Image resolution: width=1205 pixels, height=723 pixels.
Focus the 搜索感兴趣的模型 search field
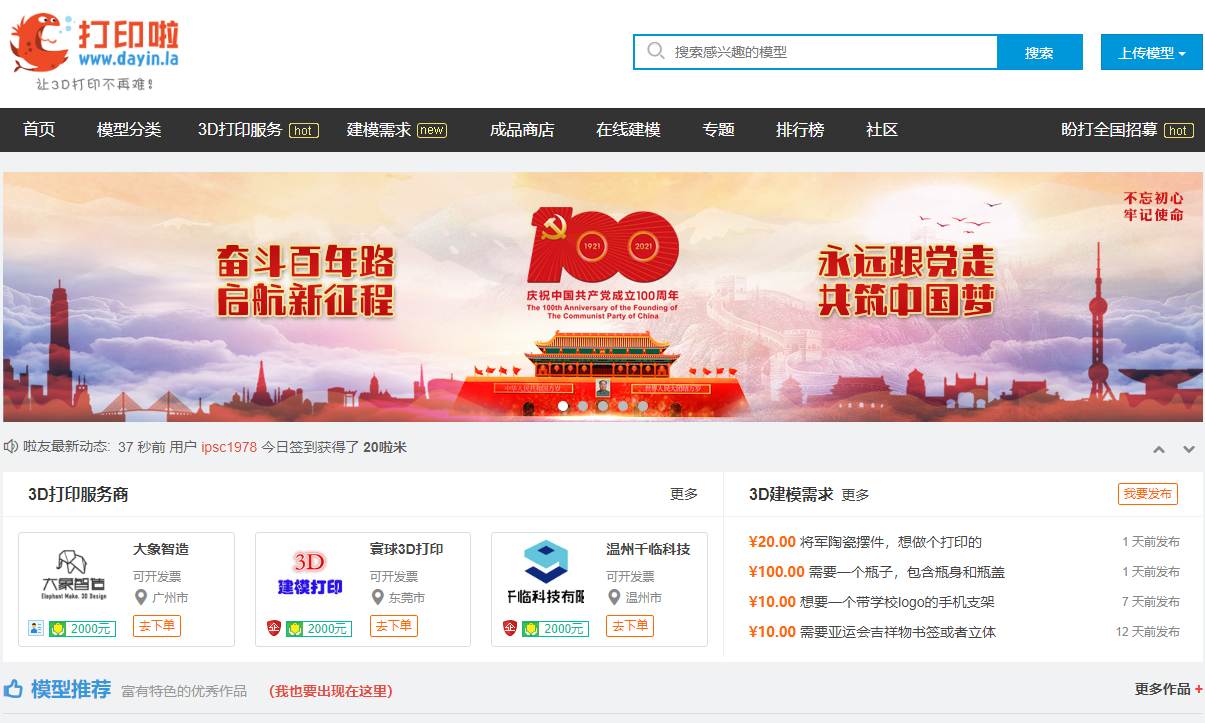tap(830, 52)
